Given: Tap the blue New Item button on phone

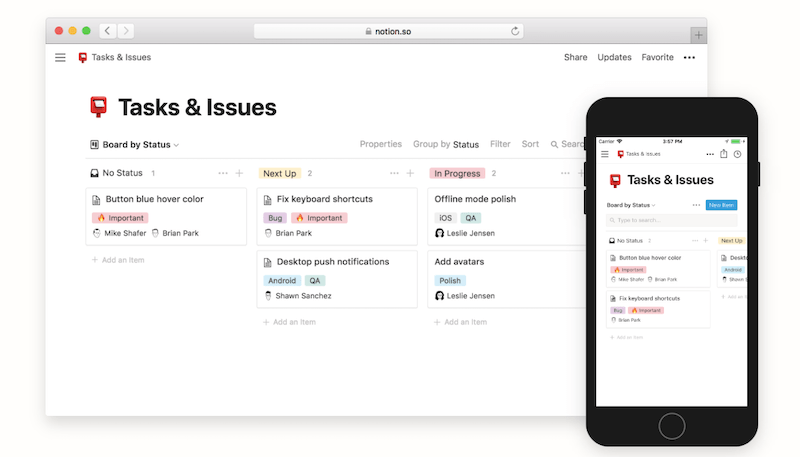Looking at the screenshot, I should [721, 205].
